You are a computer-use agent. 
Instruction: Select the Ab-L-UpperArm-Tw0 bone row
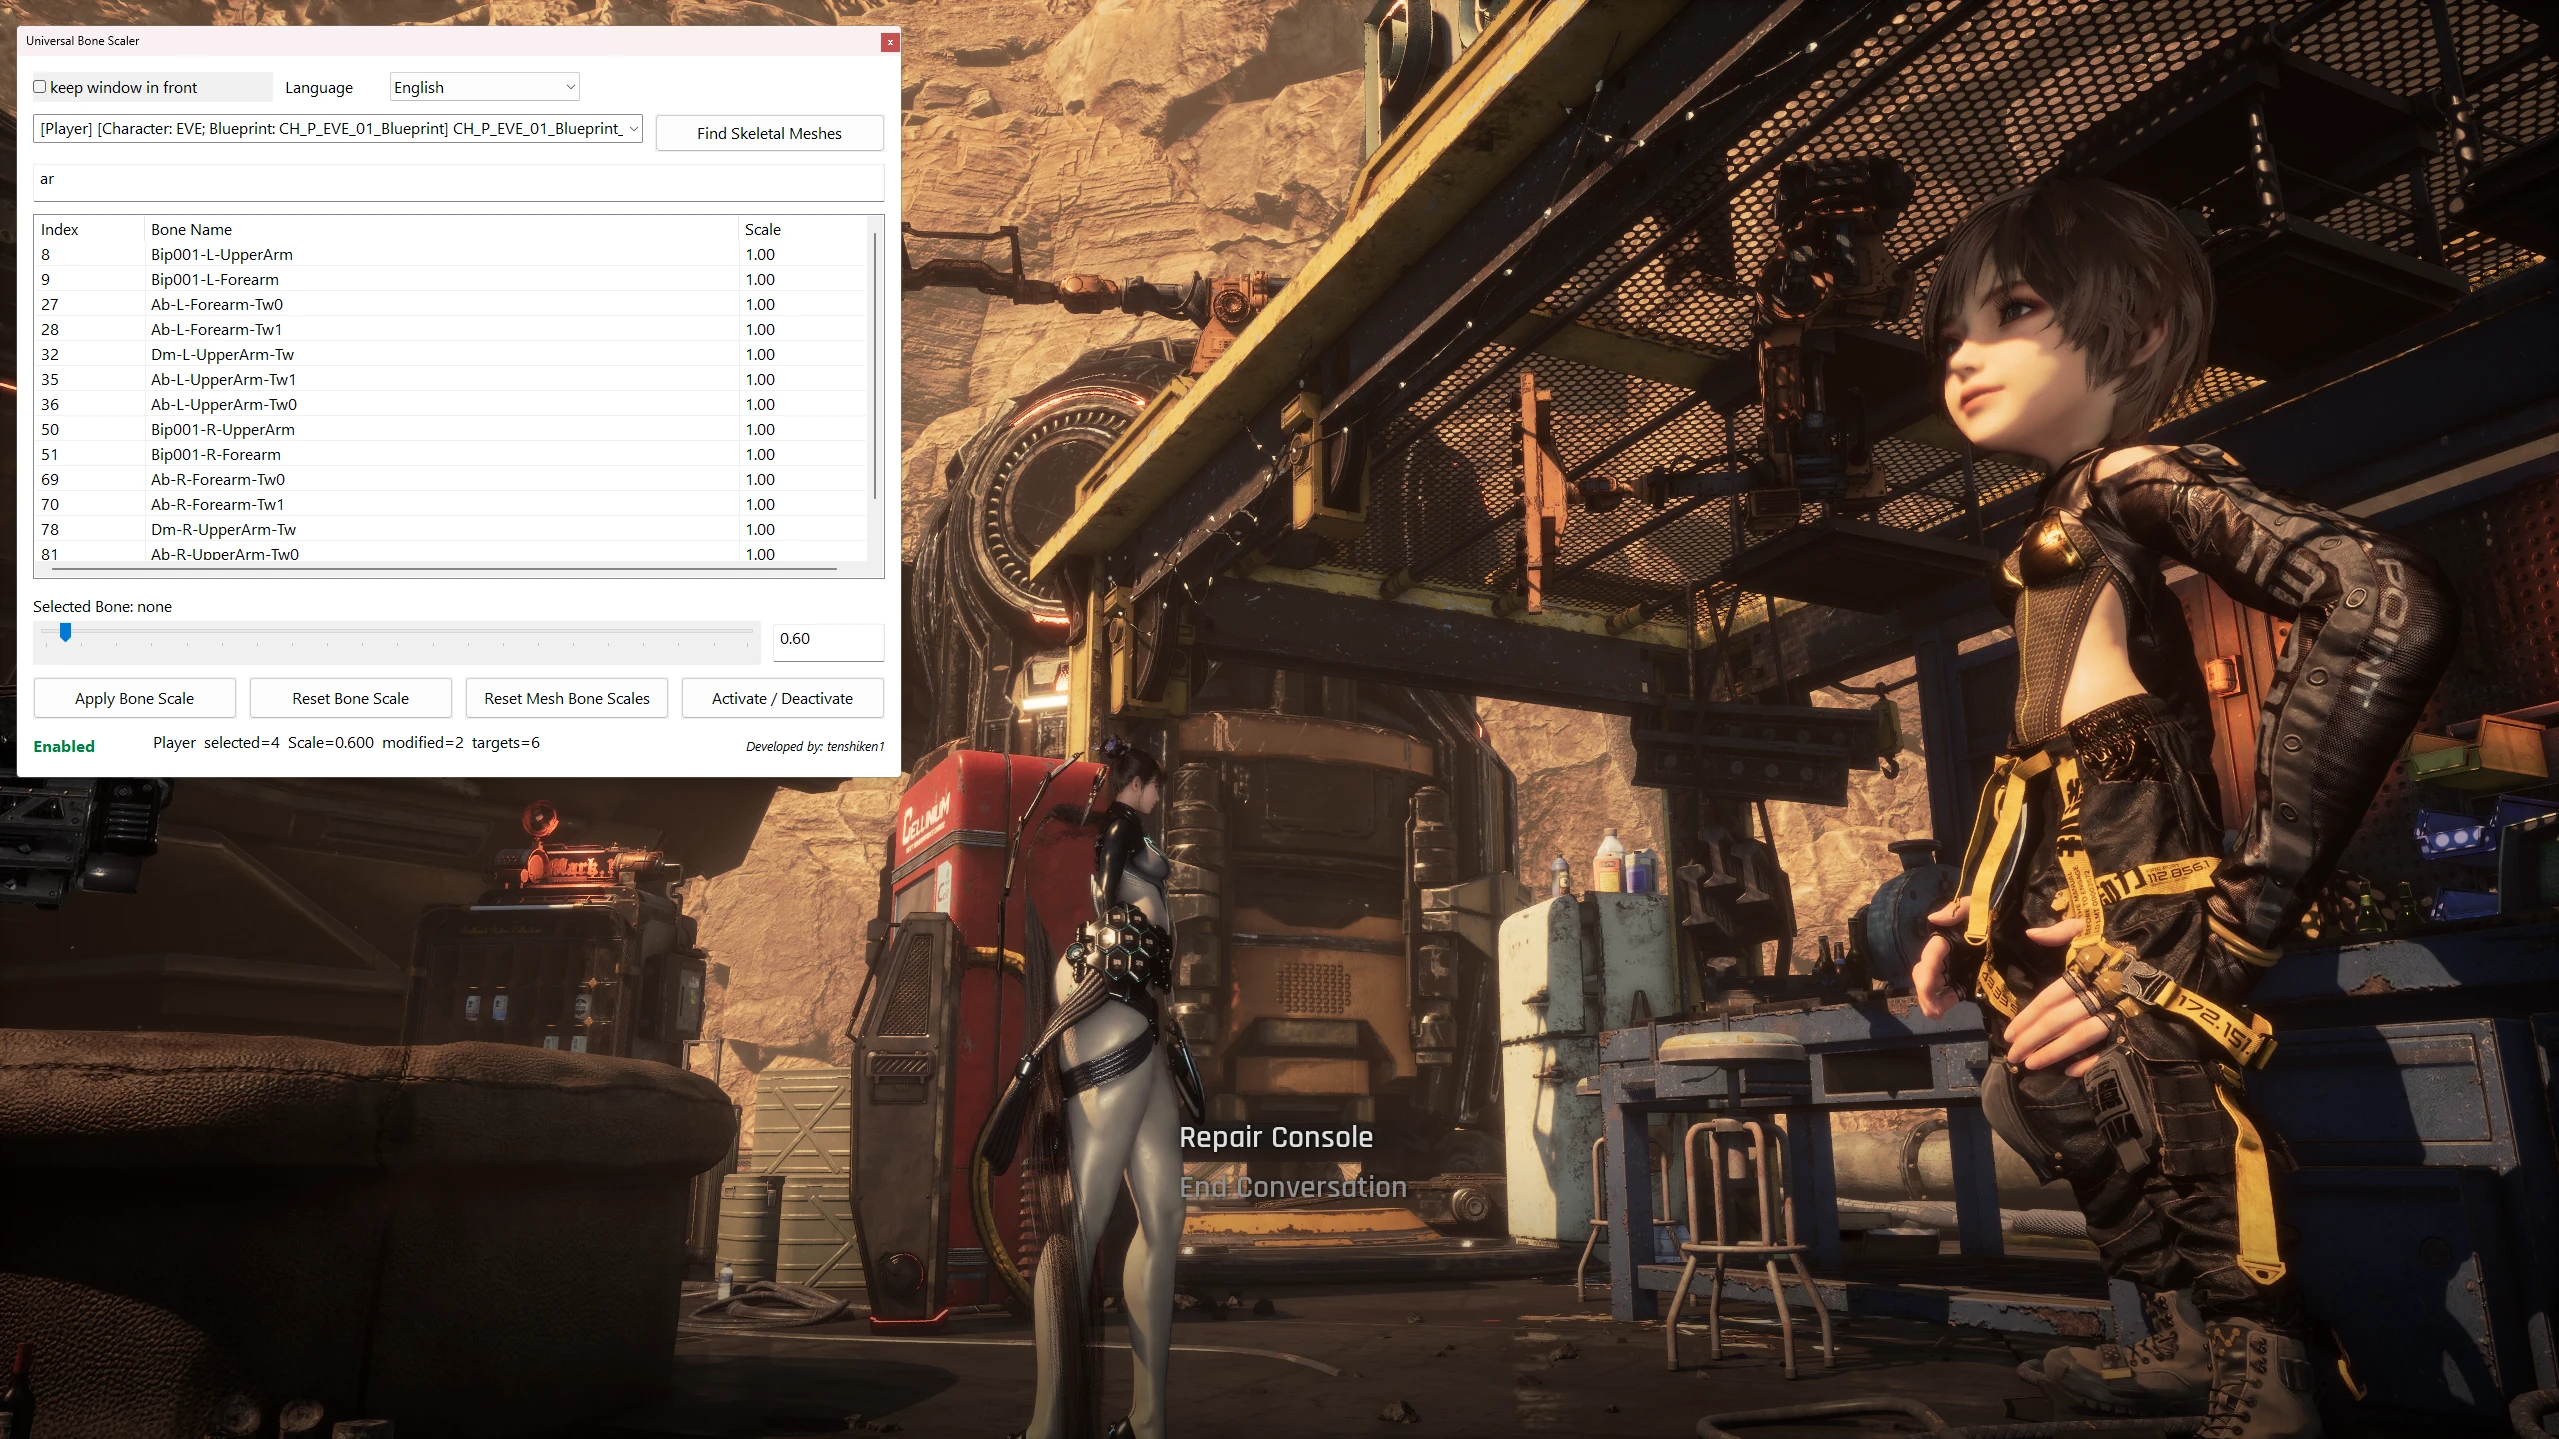[450, 404]
